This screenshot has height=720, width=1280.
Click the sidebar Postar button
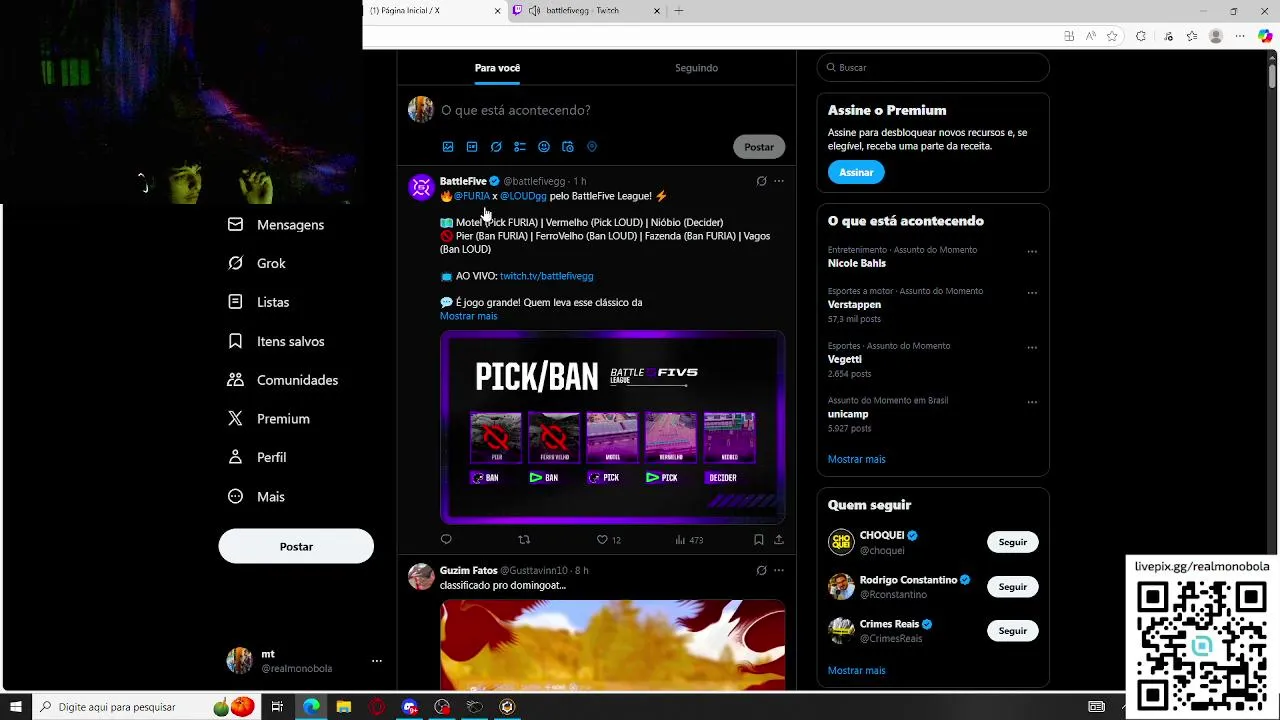[x=296, y=546]
